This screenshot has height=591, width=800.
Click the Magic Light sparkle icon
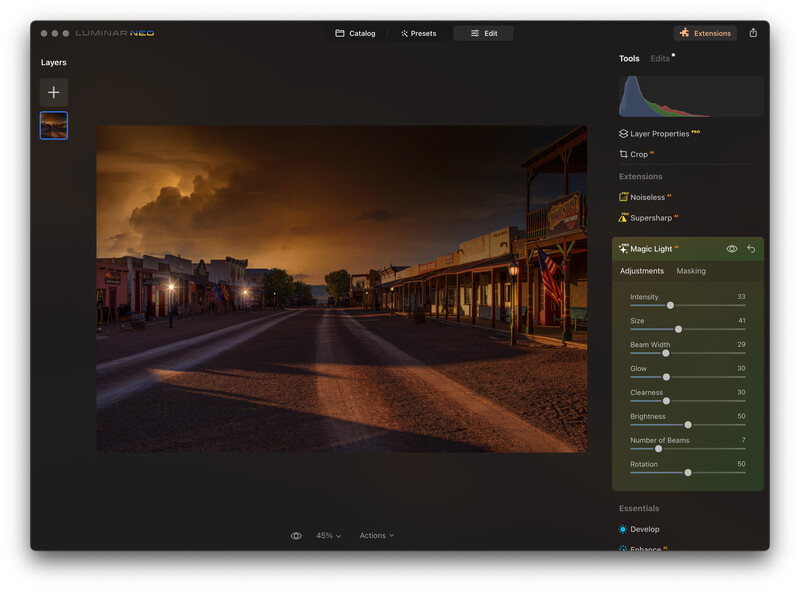(623, 249)
